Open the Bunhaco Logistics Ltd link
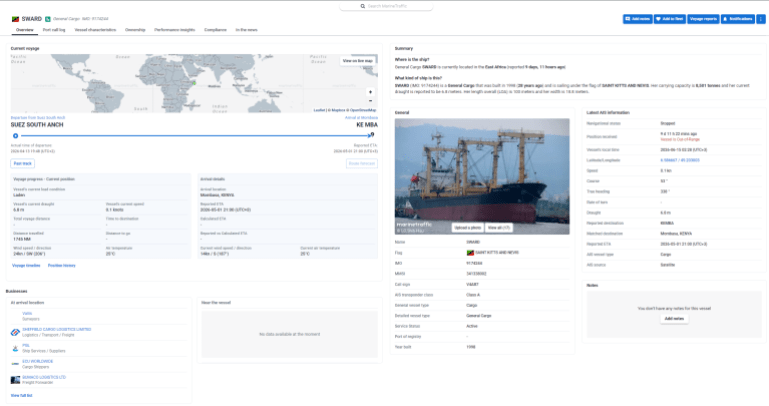 coord(44,378)
